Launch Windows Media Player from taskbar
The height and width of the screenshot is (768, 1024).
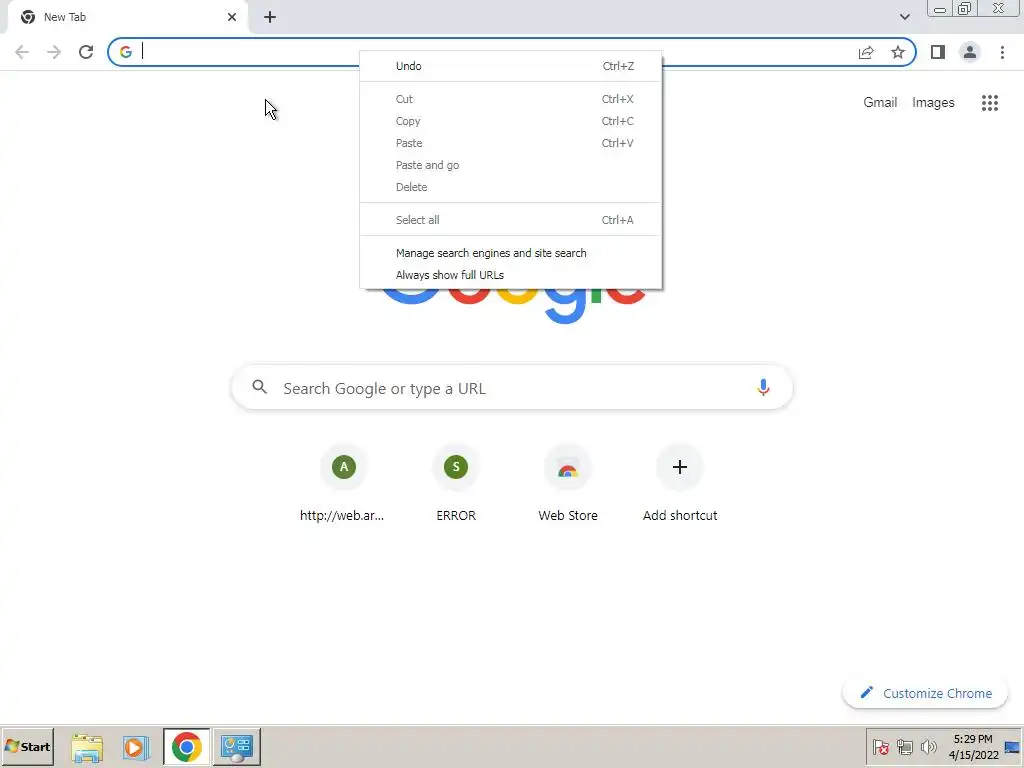[x=136, y=747]
